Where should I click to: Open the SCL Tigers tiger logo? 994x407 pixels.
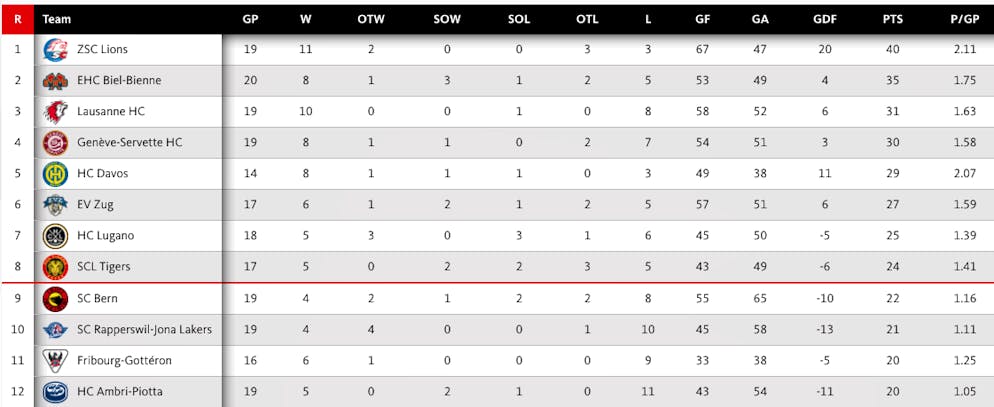55,267
